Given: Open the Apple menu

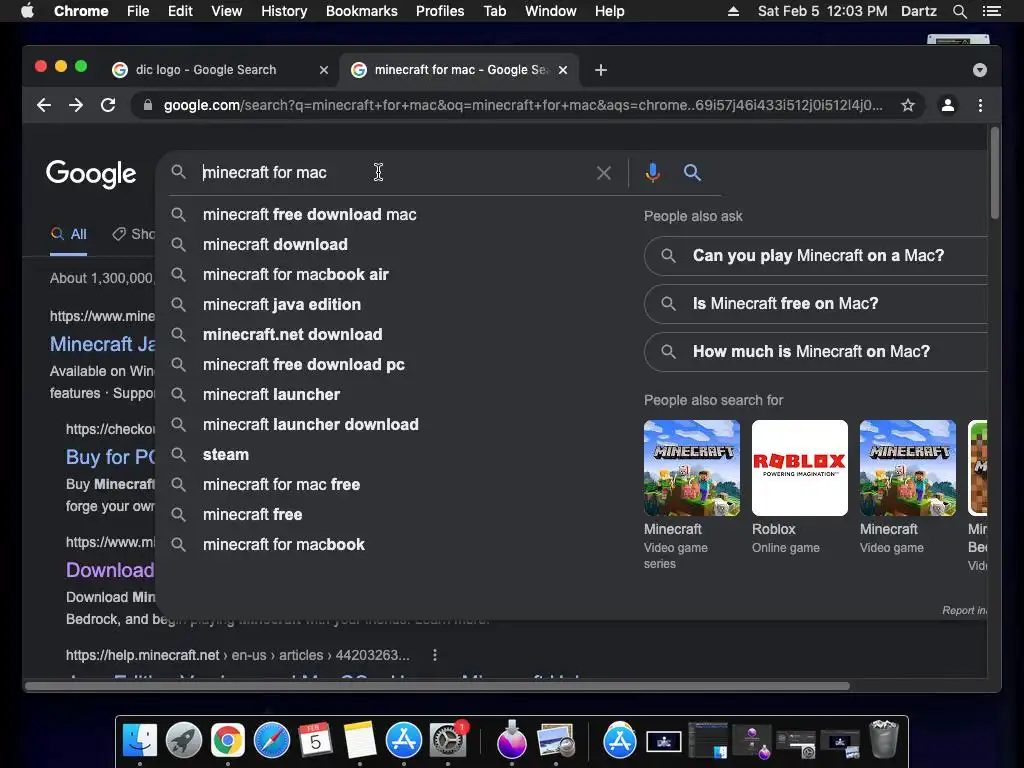Looking at the screenshot, I should tap(27, 10).
